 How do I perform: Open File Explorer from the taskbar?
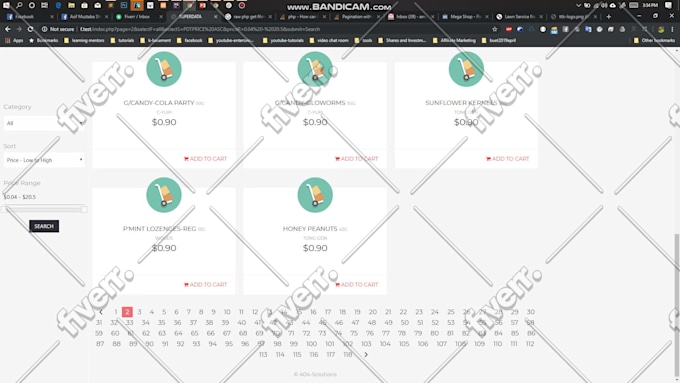point(71,5)
